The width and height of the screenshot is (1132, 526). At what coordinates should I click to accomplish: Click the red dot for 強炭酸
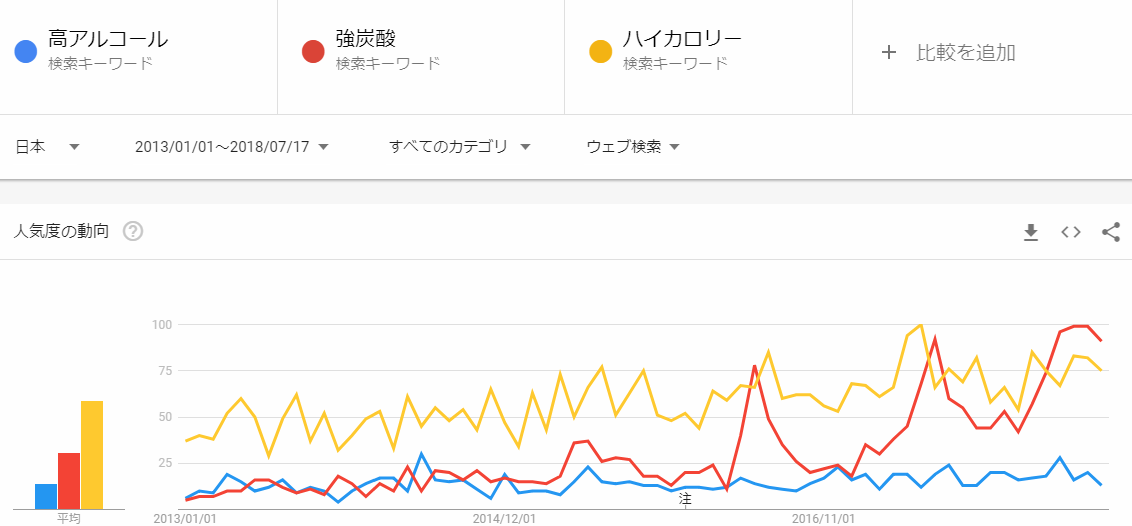[314, 51]
